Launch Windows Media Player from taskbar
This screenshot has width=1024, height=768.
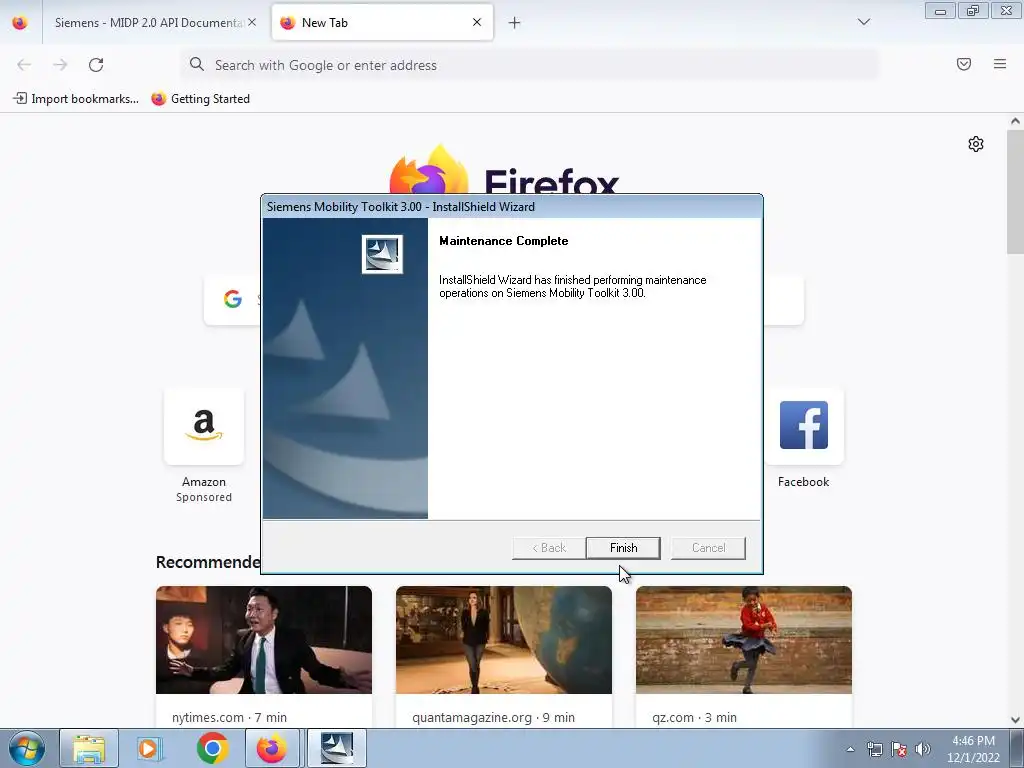[150, 748]
